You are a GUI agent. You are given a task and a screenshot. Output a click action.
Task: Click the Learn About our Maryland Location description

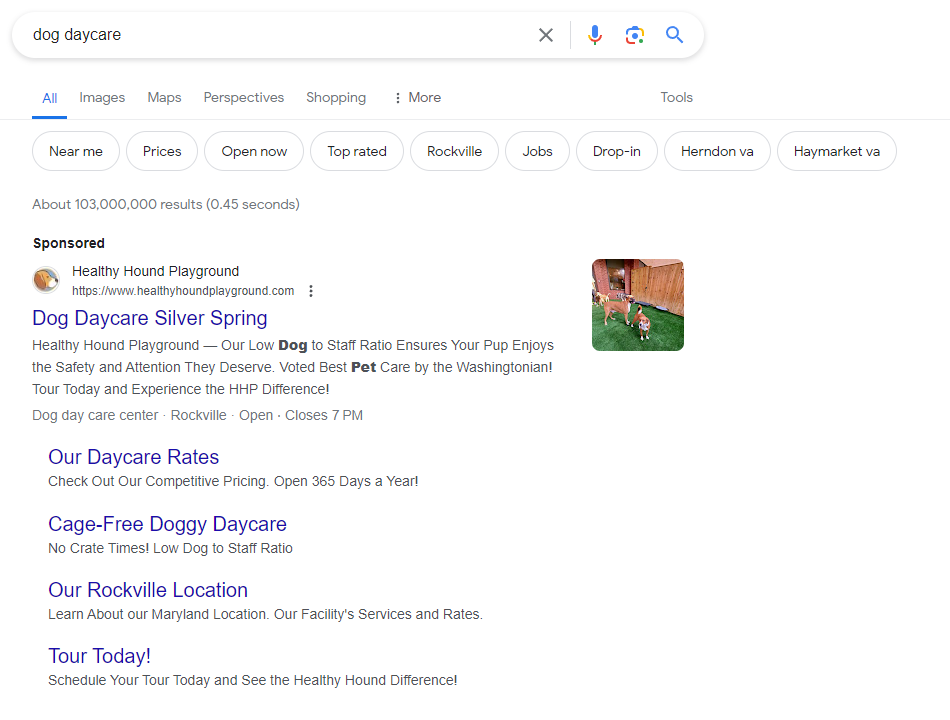[265, 615]
